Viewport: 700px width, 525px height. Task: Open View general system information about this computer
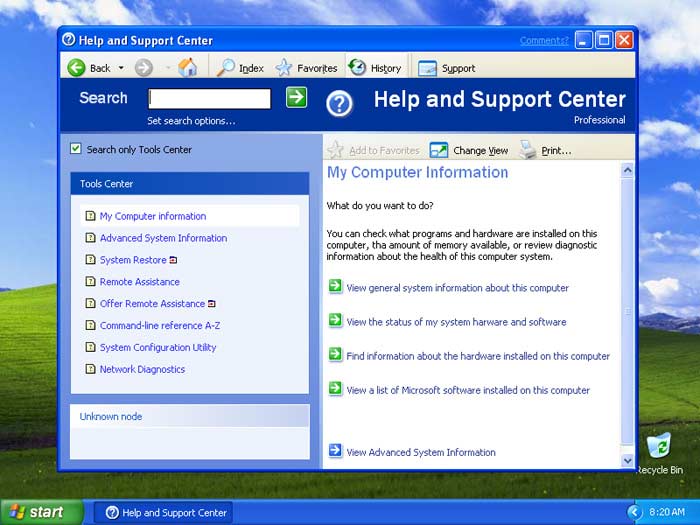[x=458, y=288]
